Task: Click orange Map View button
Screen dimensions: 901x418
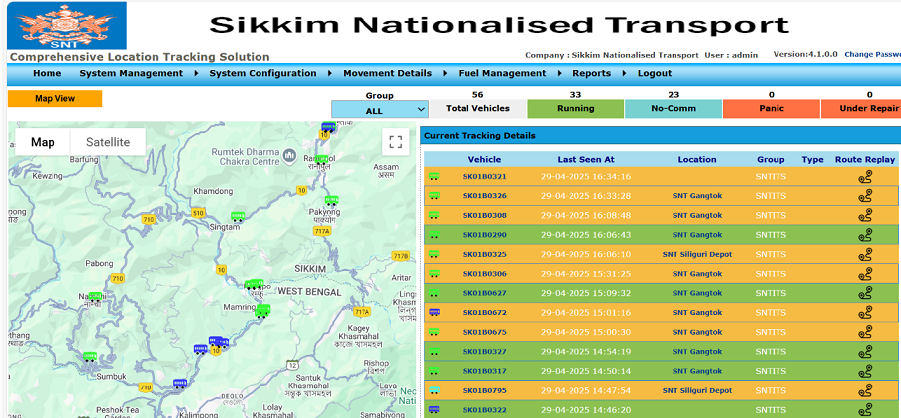Action: tap(55, 98)
